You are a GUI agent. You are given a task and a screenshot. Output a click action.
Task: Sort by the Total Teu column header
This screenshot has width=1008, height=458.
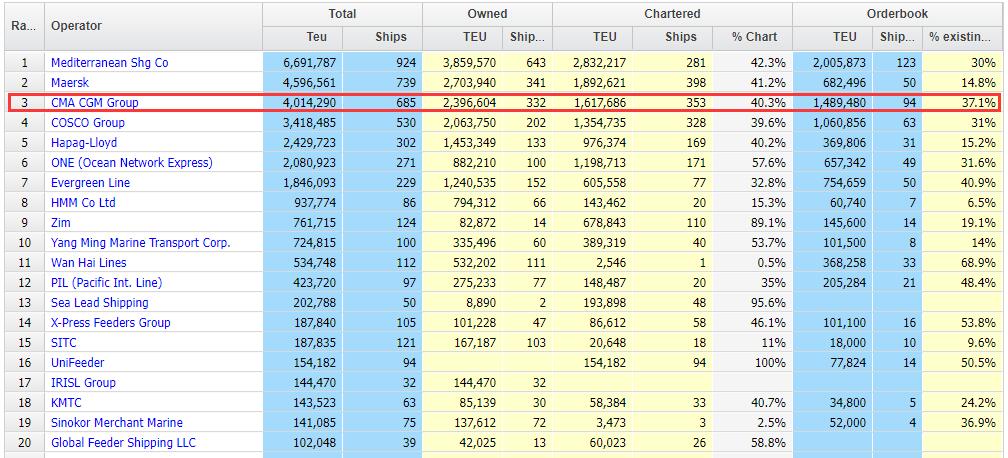[303, 37]
